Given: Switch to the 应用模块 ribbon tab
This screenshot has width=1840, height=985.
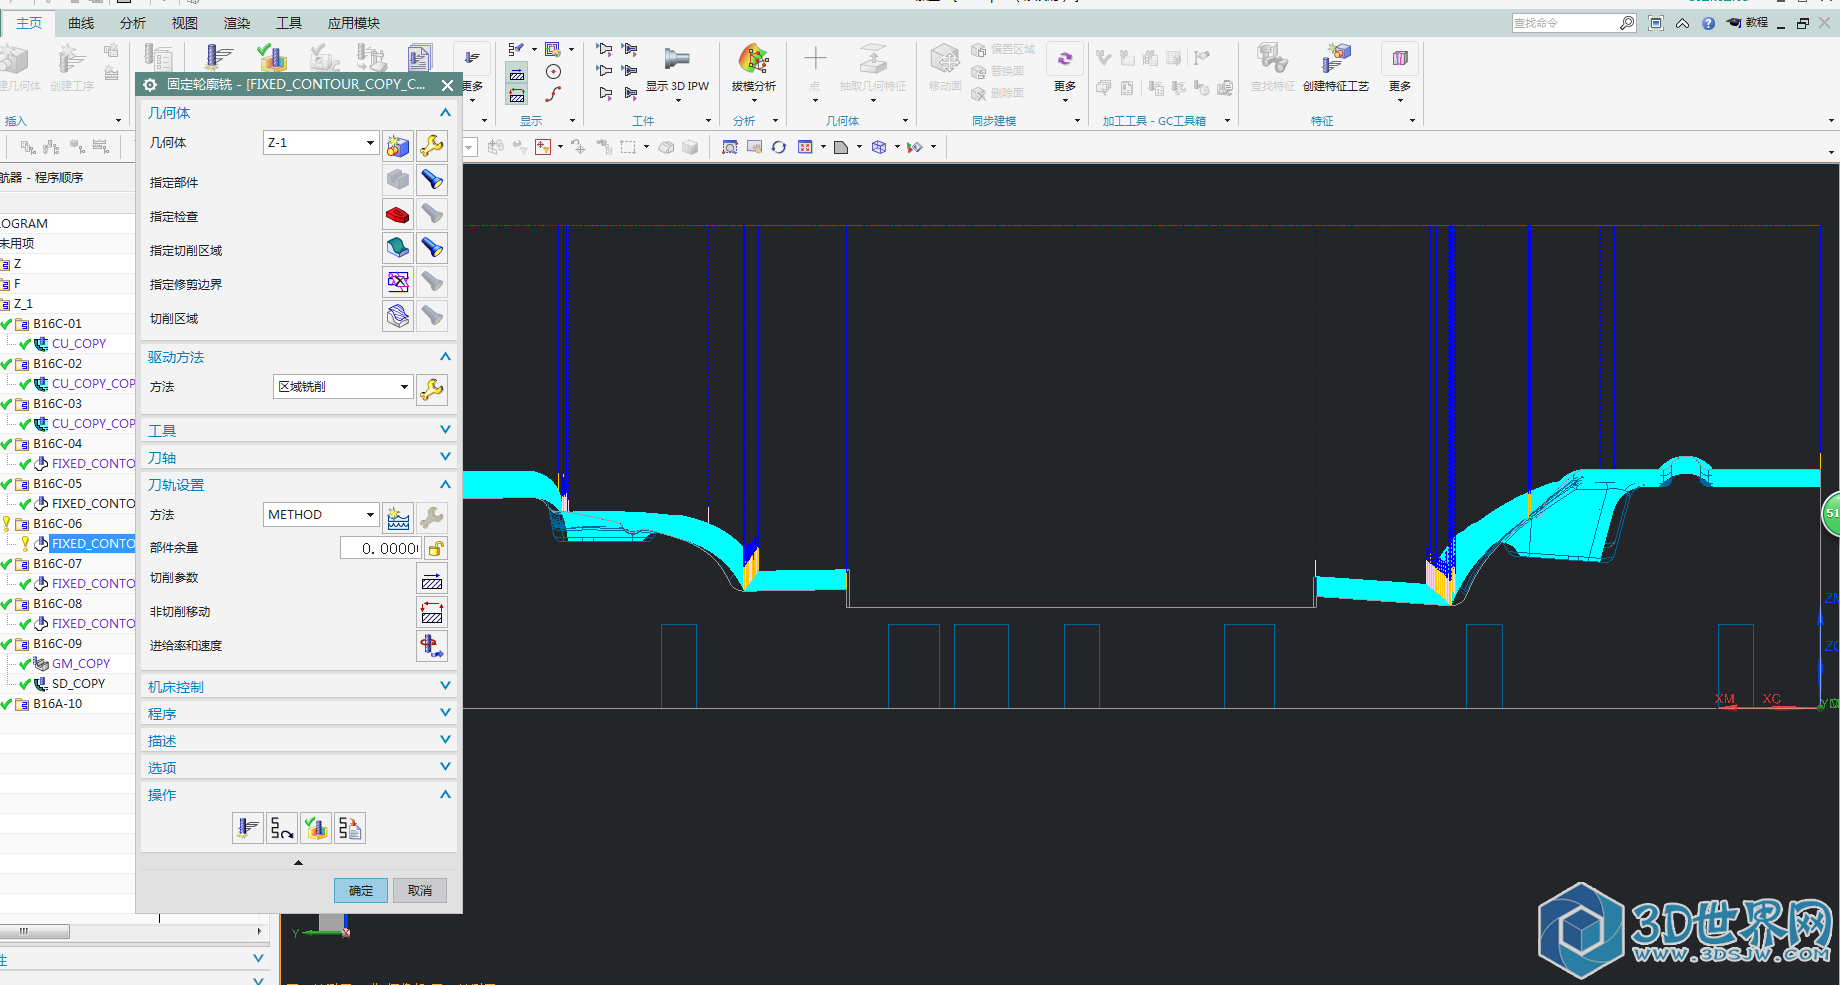Looking at the screenshot, I should pyautogui.click(x=354, y=23).
